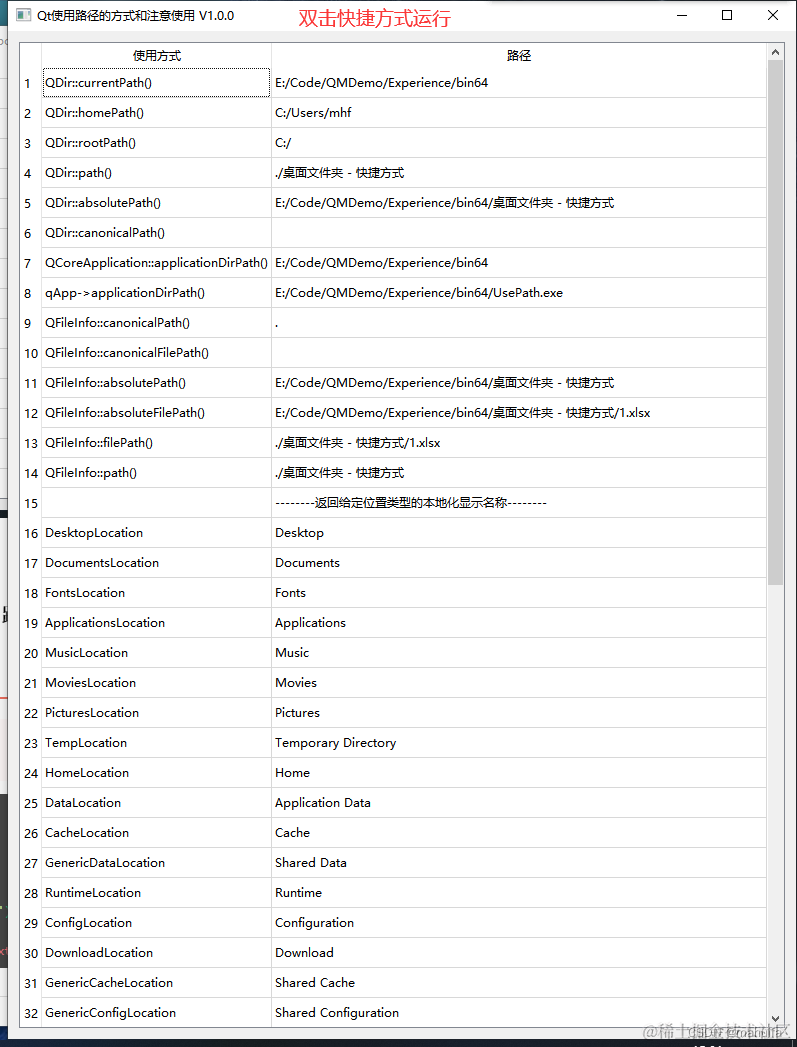This screenshot has height=1047, width=797.
Task: Select the PicturesLocation cell
Action: point(156,712)
